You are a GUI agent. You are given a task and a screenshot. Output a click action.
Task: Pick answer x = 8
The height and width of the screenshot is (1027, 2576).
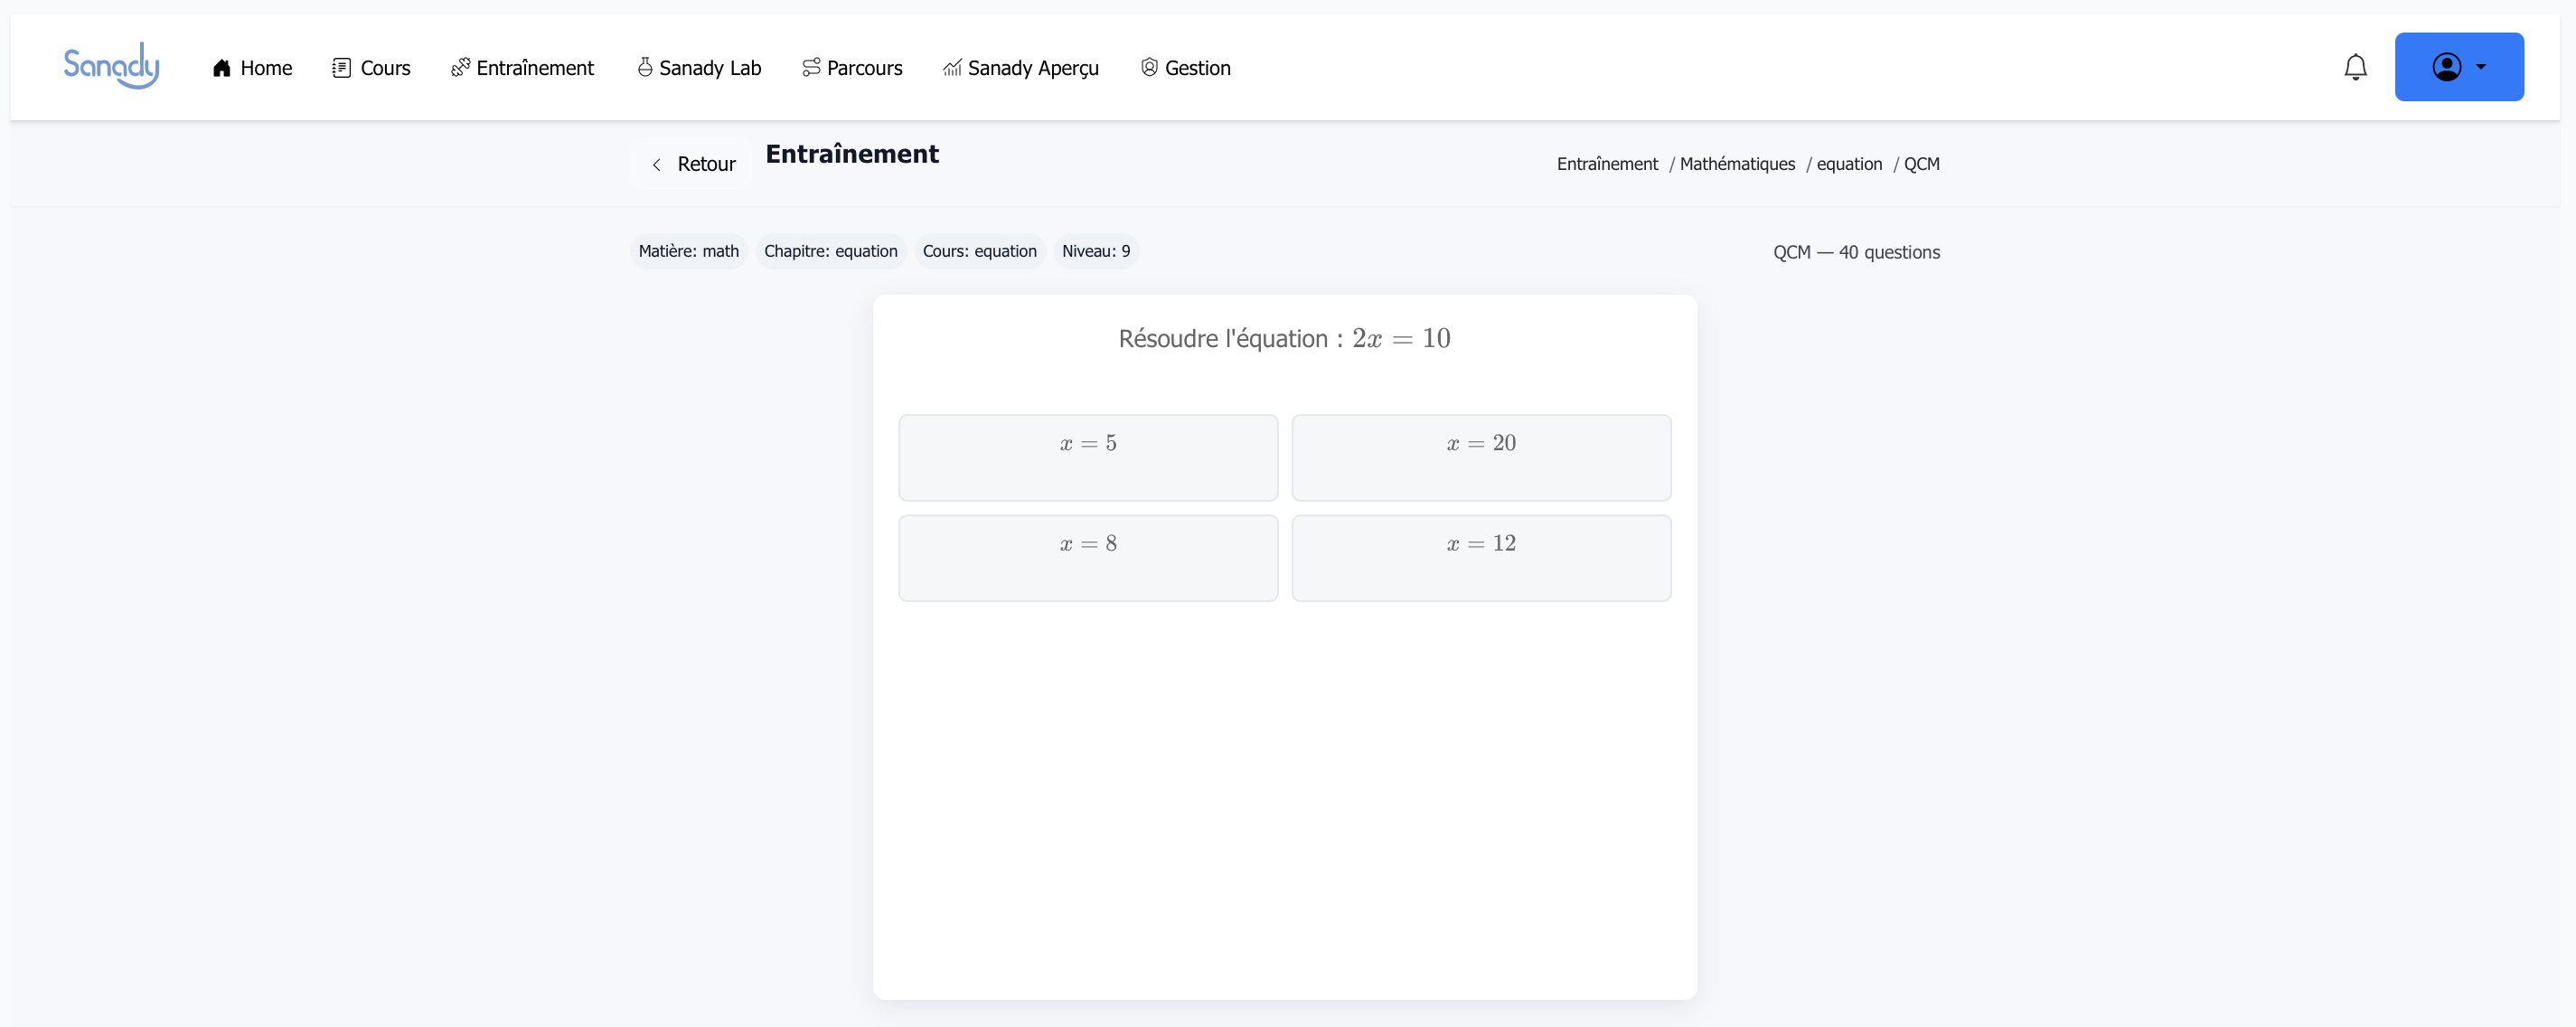pos(1088,557)
